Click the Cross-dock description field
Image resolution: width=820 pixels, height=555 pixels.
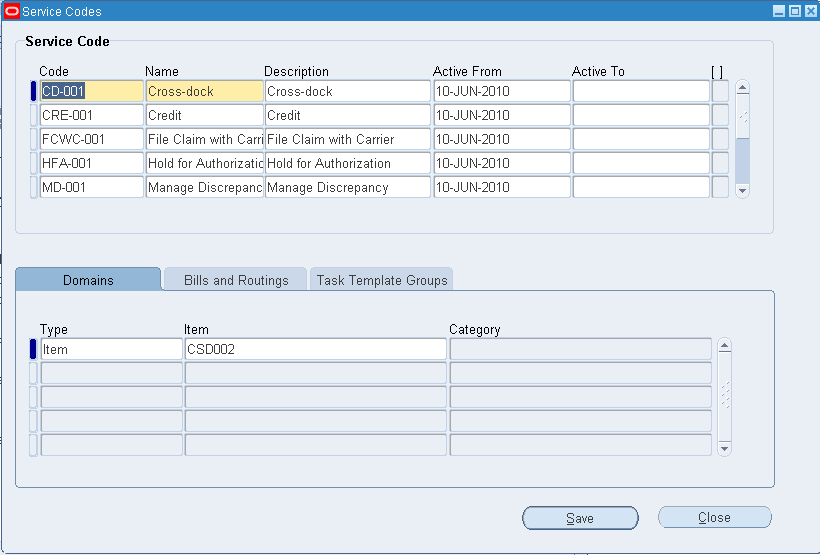tap(348, 91)
